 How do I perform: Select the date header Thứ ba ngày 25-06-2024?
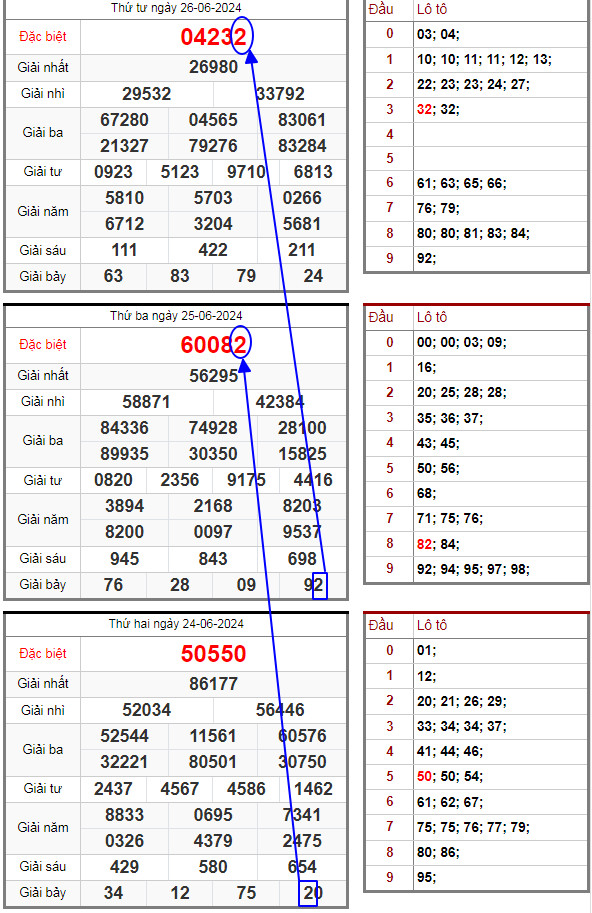point(176,316)
